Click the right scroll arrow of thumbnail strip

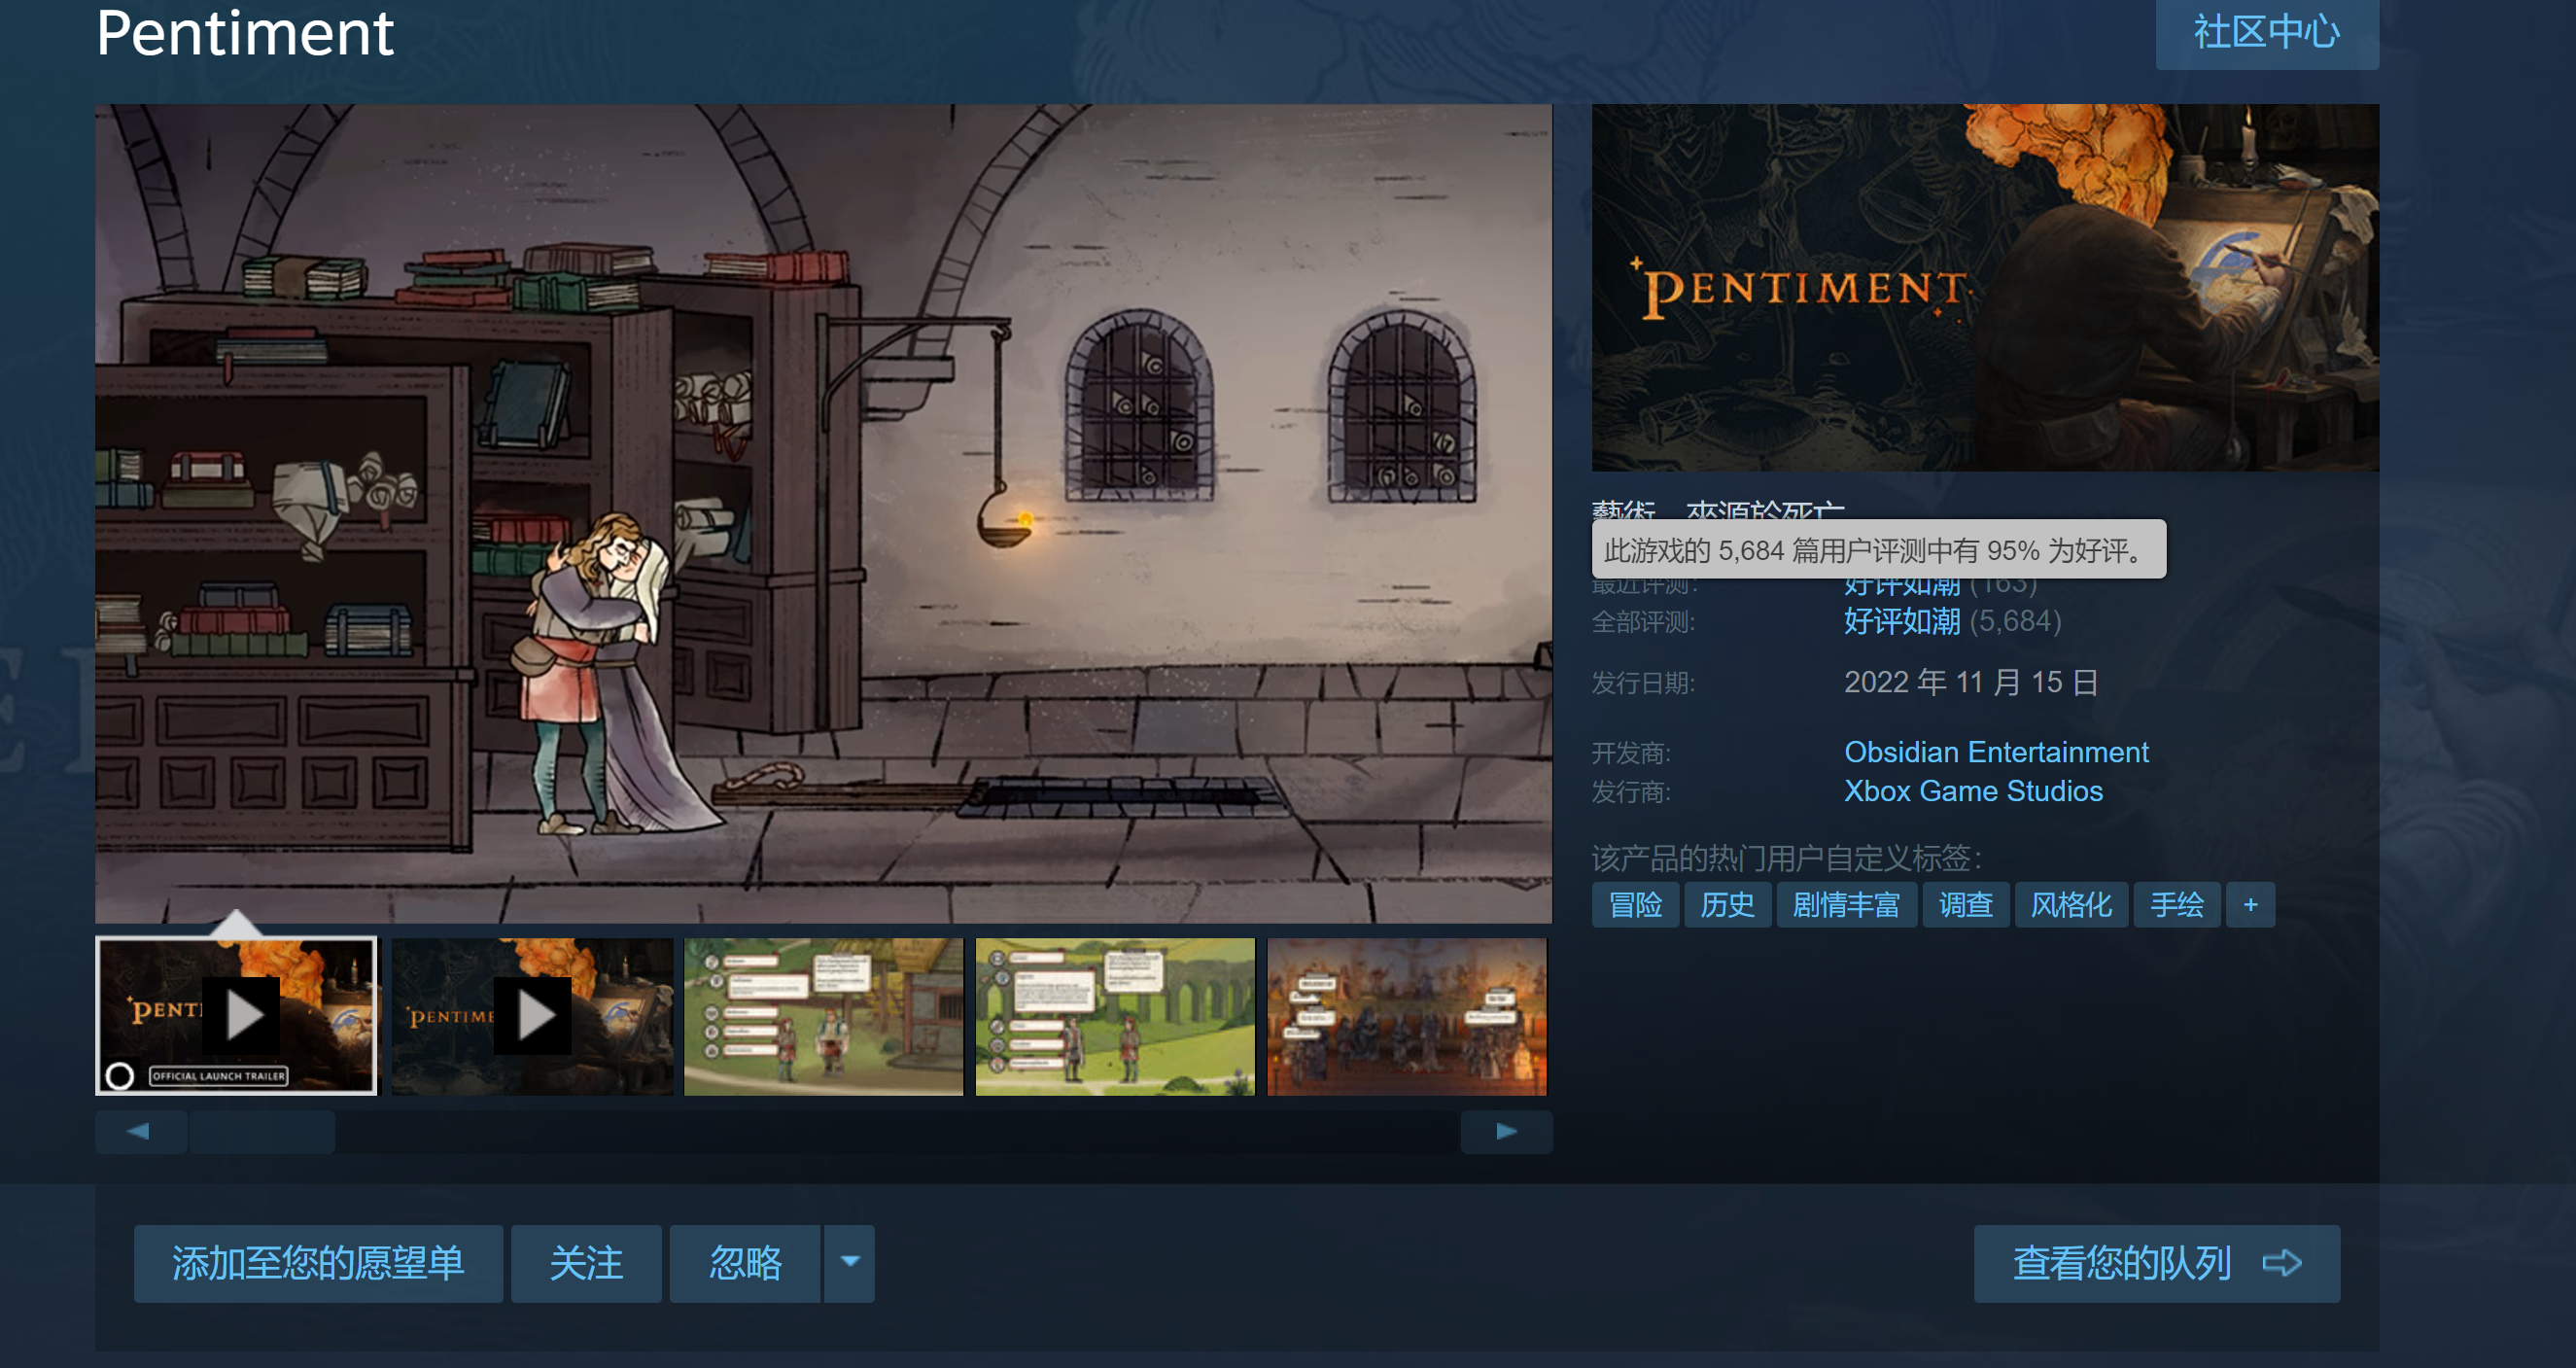[x=1506, y=1131]
